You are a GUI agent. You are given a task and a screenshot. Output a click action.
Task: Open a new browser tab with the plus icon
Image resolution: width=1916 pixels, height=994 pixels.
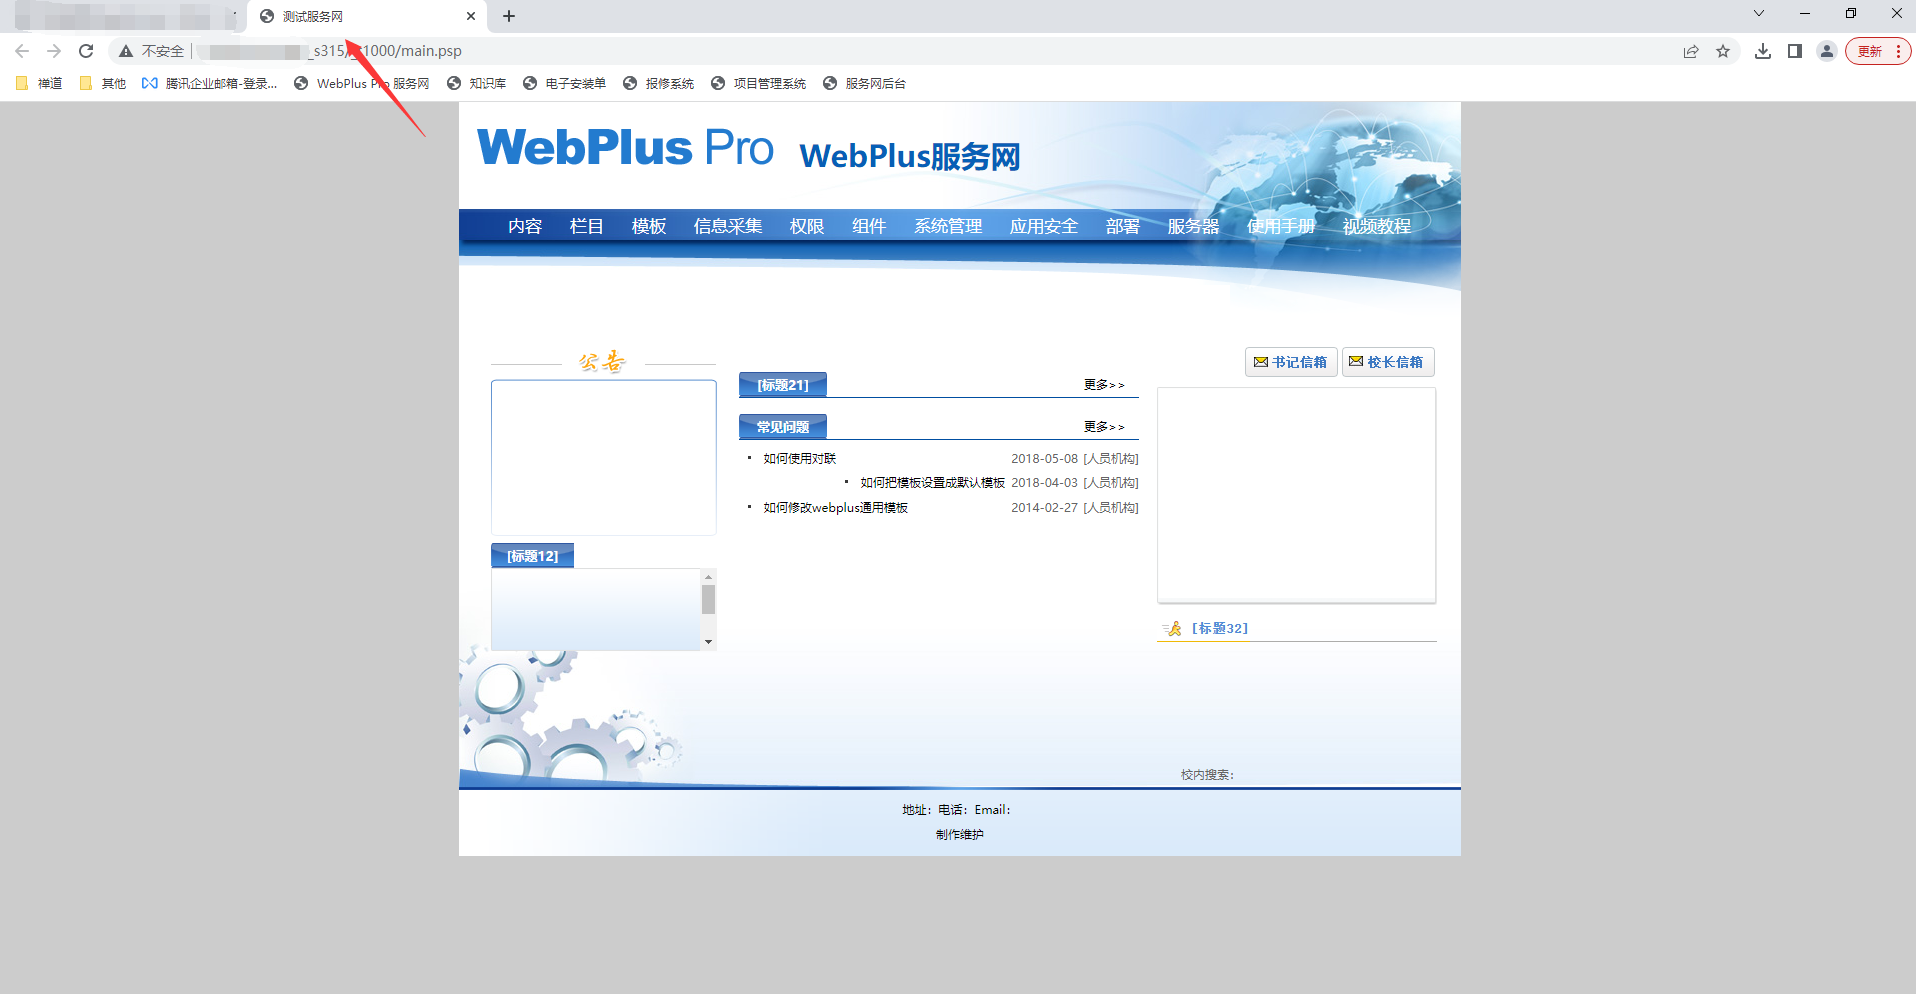[x=509, y=16]
